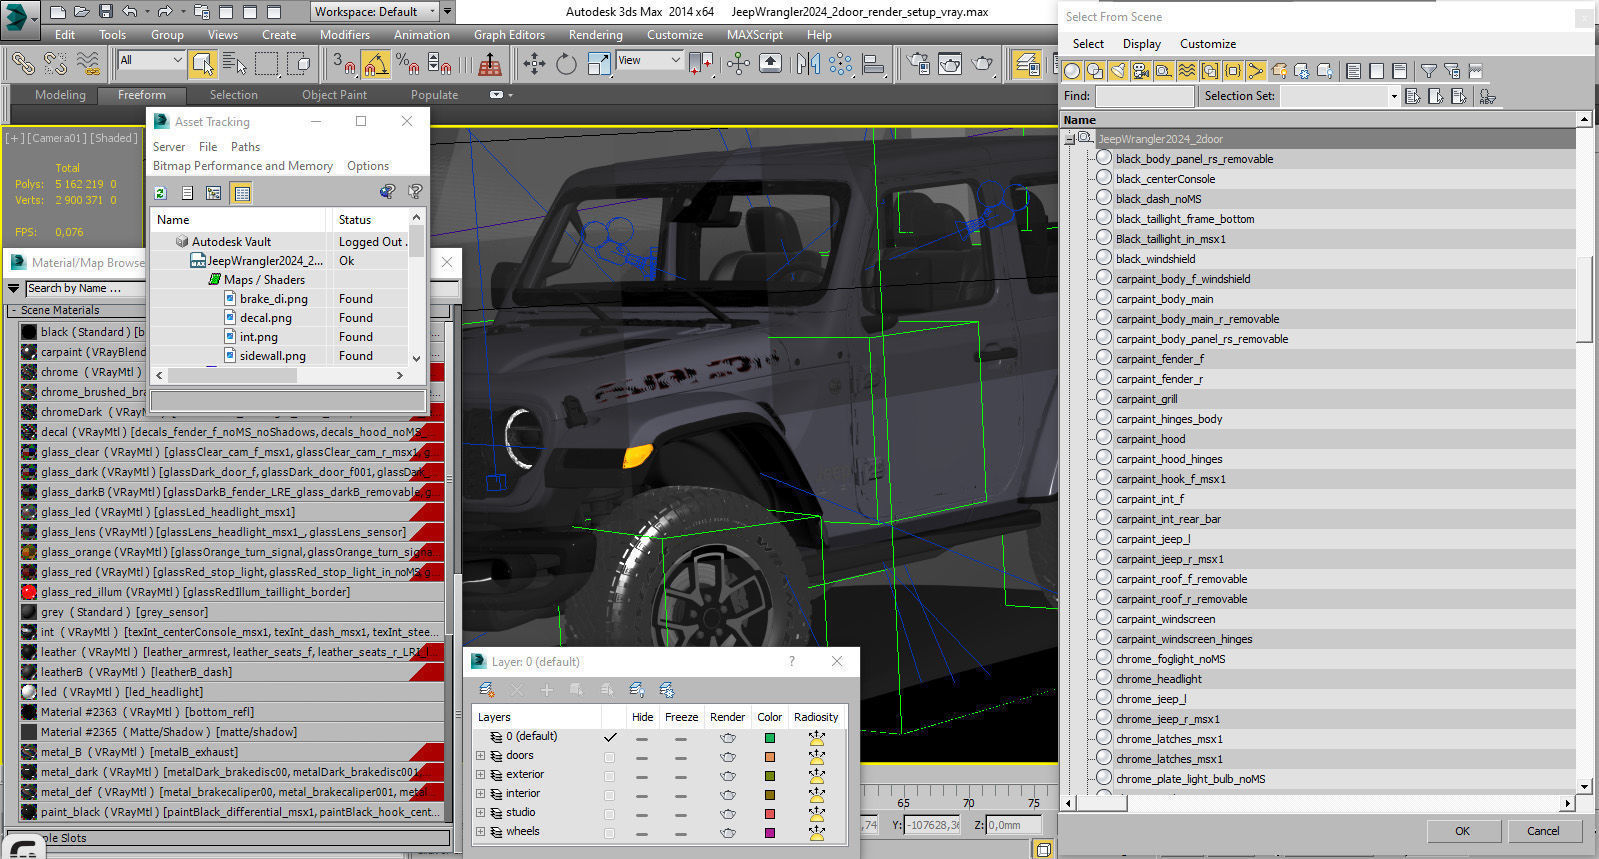Activate the Select Object tool
This screenshot has height=859, width=1599.
point(203,64)
